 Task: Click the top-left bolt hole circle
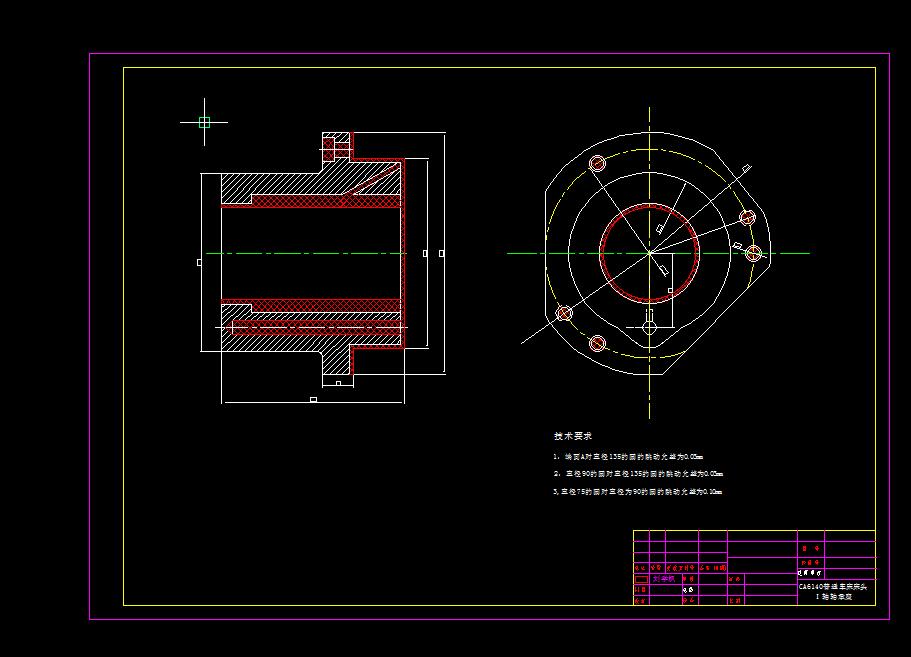coord(597,162)
